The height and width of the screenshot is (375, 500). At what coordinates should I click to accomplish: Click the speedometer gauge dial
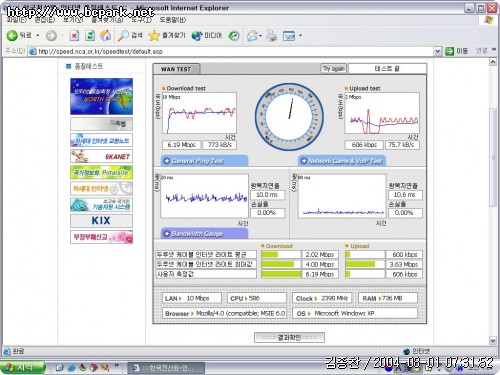[289, 117]
